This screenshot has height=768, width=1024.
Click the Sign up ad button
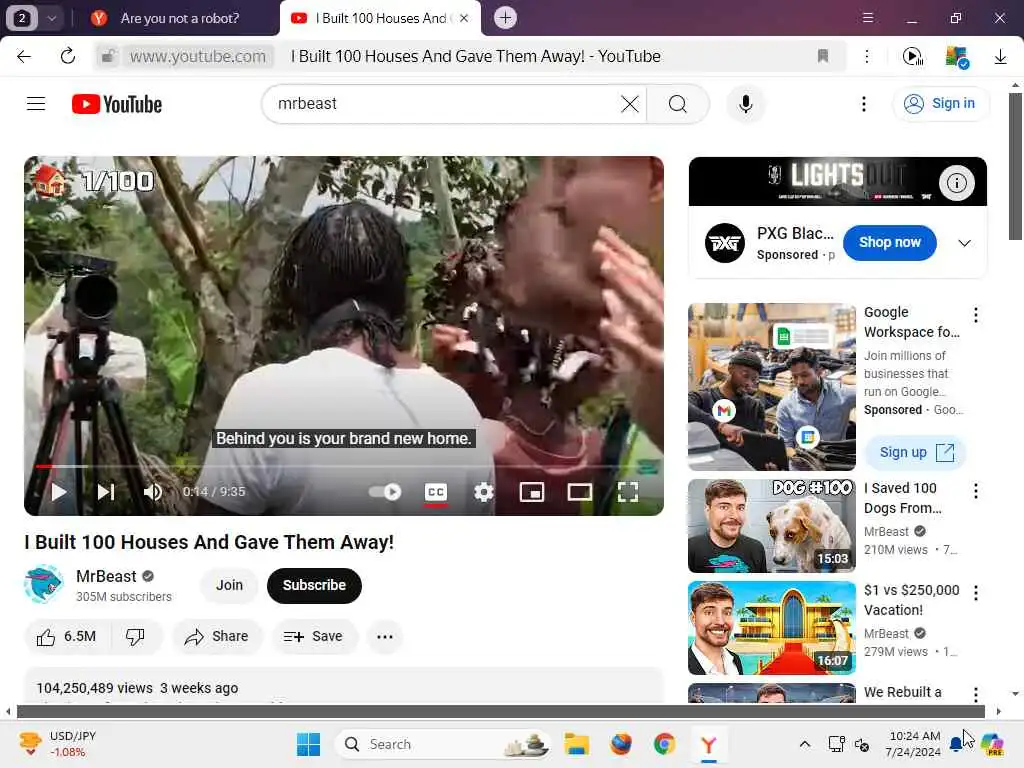(916, 453)
